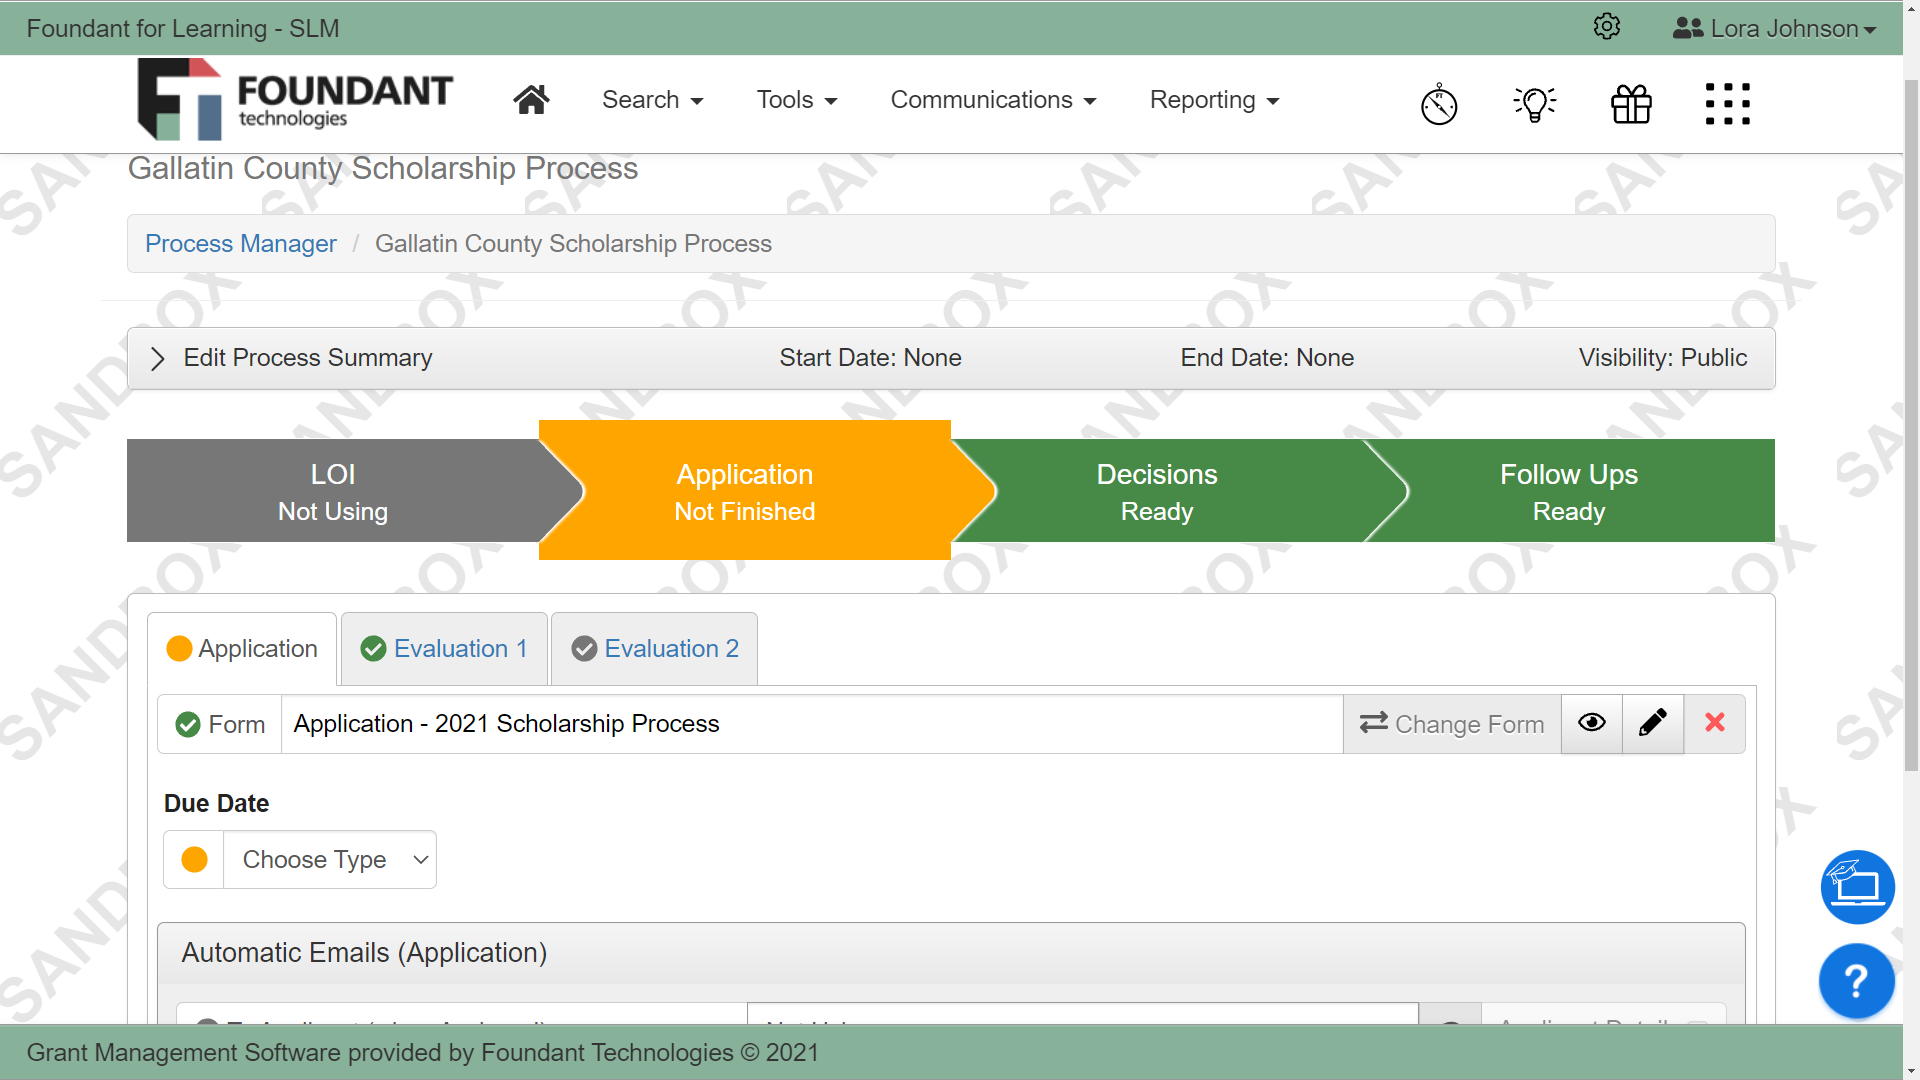Click the gift box icon

tap(1631, 104)
